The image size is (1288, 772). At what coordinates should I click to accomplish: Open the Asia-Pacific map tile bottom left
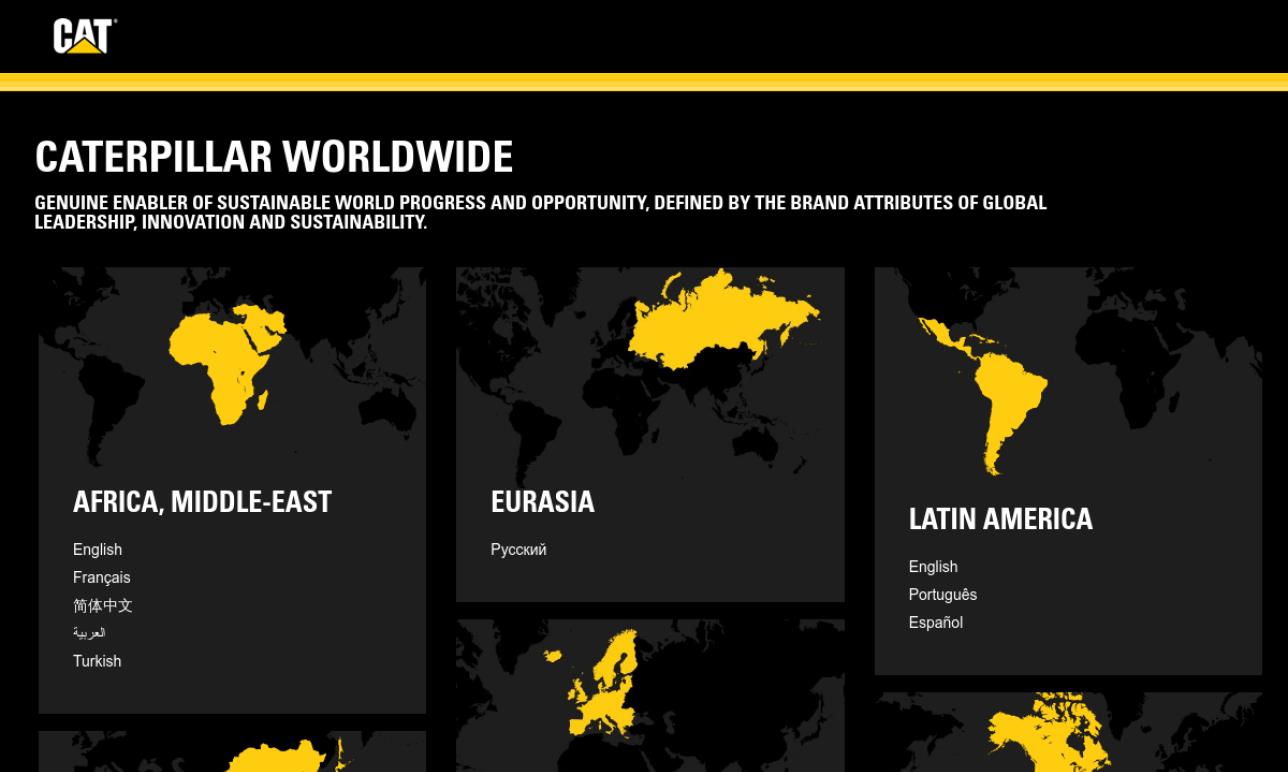pyautogui.click(x=232, y=755)
